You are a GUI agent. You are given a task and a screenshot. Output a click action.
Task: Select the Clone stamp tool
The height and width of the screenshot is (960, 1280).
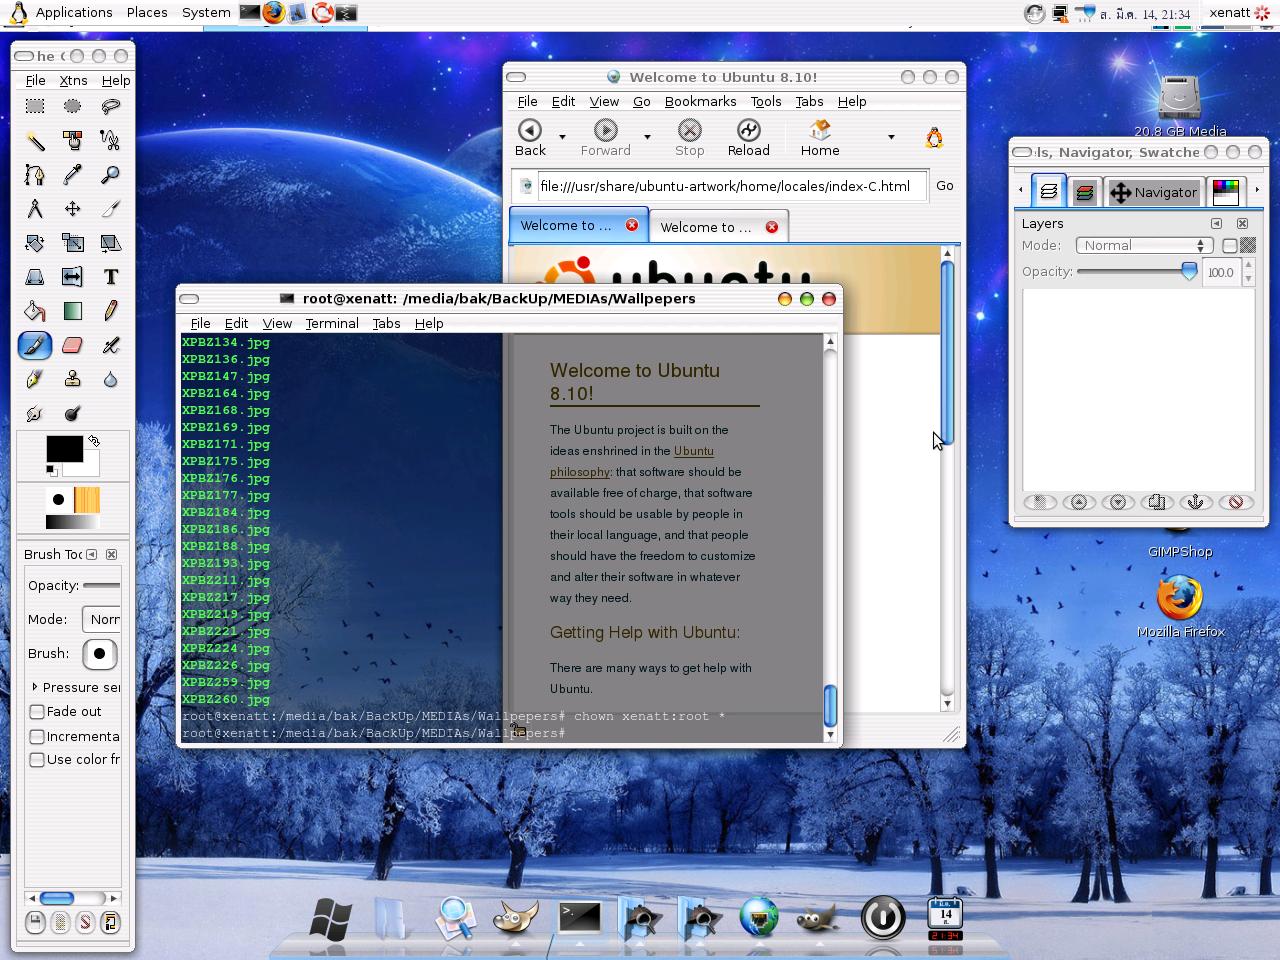pos(72,379)
